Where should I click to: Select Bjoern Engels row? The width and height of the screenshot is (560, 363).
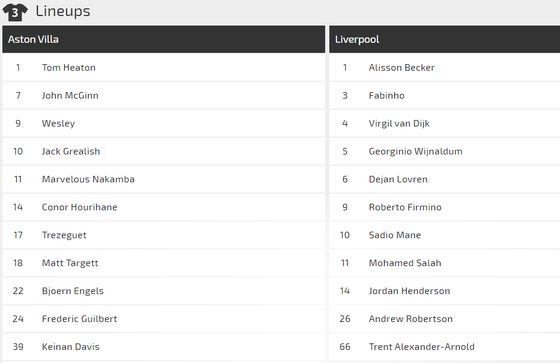click(x=164, y=291)
